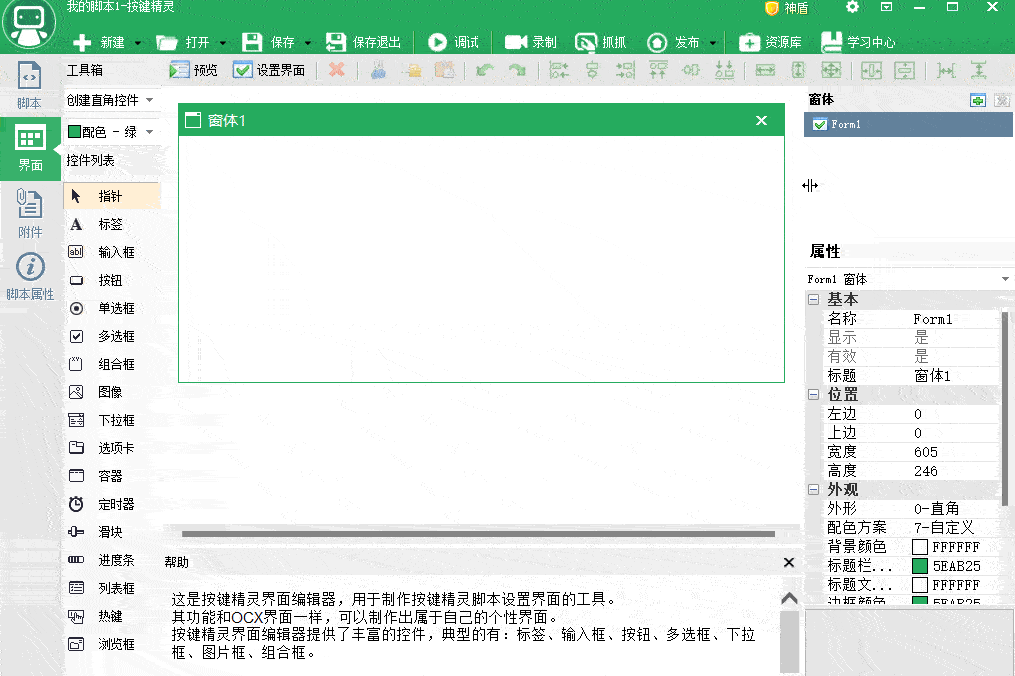The width and height of the screenshot is (1015, 676).
Task: Click the equal horizontal spacing icon
Action: (946, 70)
